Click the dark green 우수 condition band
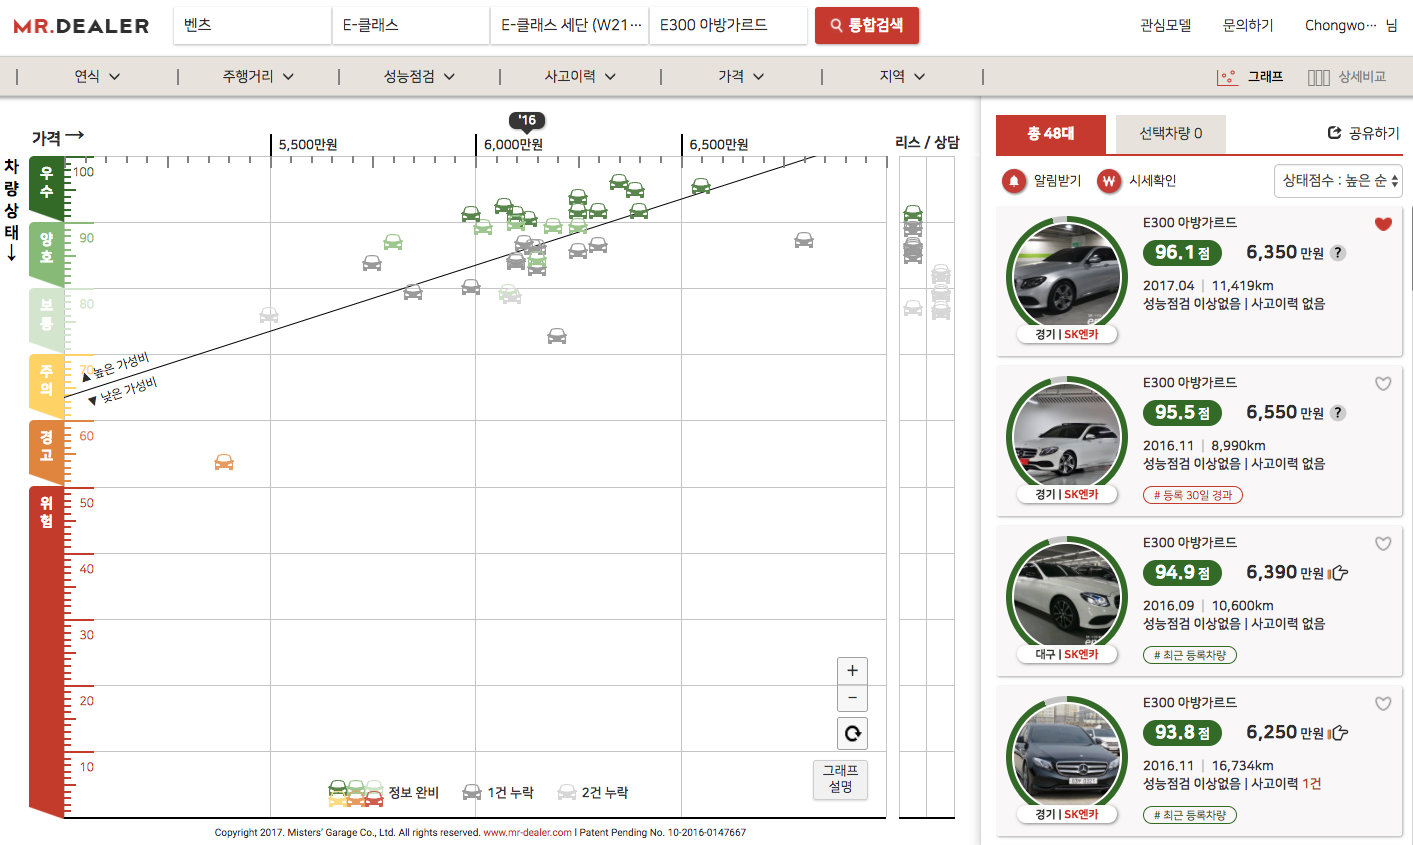Viewport: 1413px width, 845px height. 46,187
